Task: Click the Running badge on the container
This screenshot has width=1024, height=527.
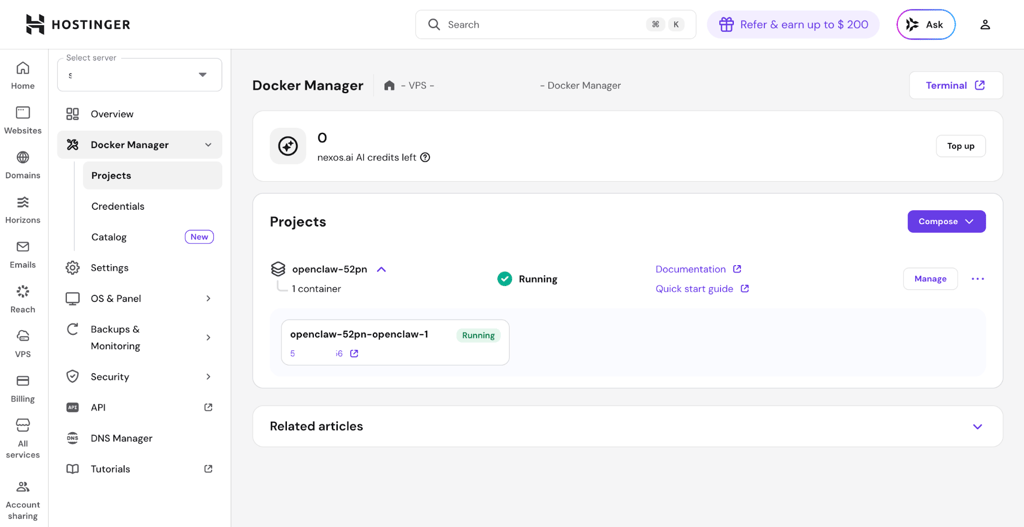Action: click(478, 336)
